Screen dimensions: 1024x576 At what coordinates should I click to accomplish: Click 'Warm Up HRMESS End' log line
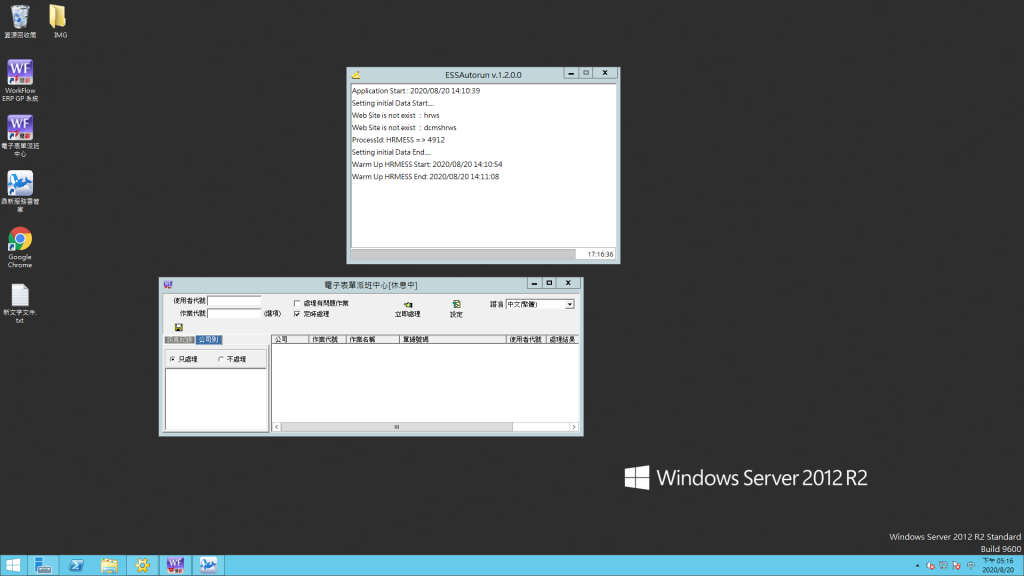pyautogui.click(x=425, y=177)
